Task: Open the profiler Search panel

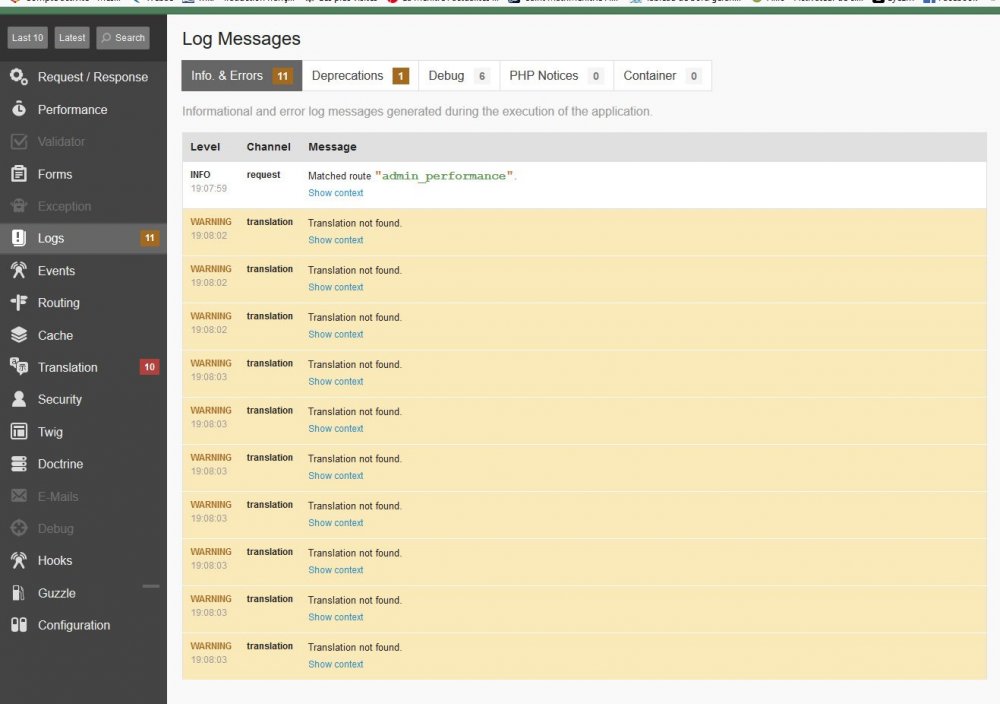Action: (x=122, y=37)
